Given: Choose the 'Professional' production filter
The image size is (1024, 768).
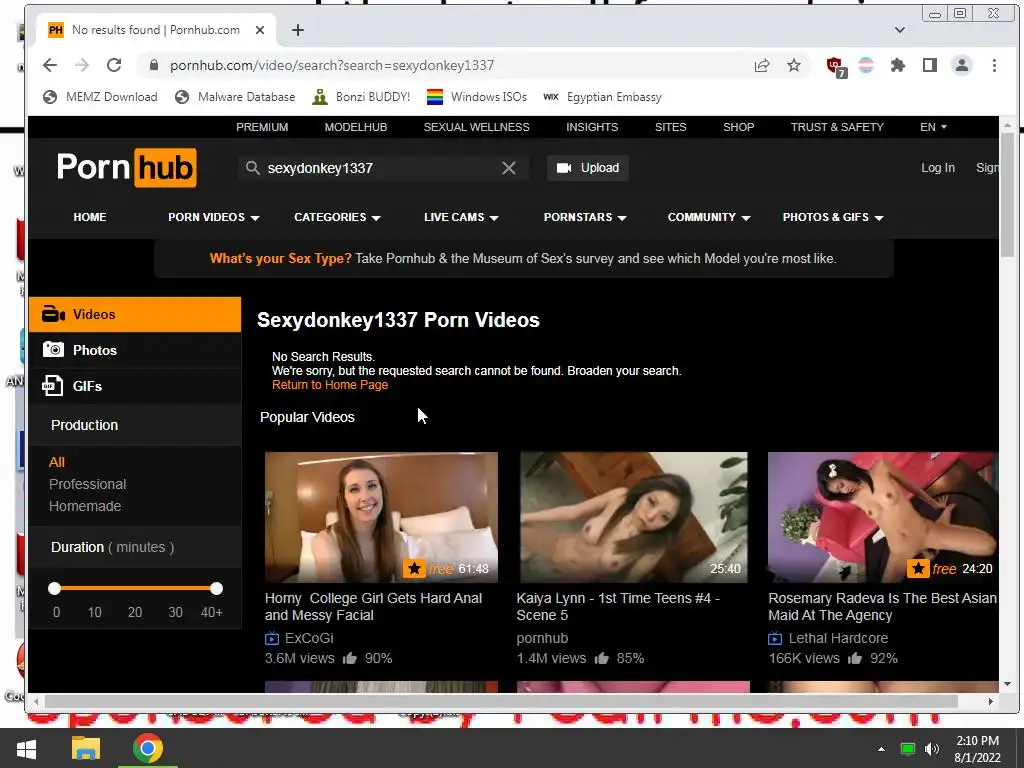Looking at the screenshot, I should (88, 484).
